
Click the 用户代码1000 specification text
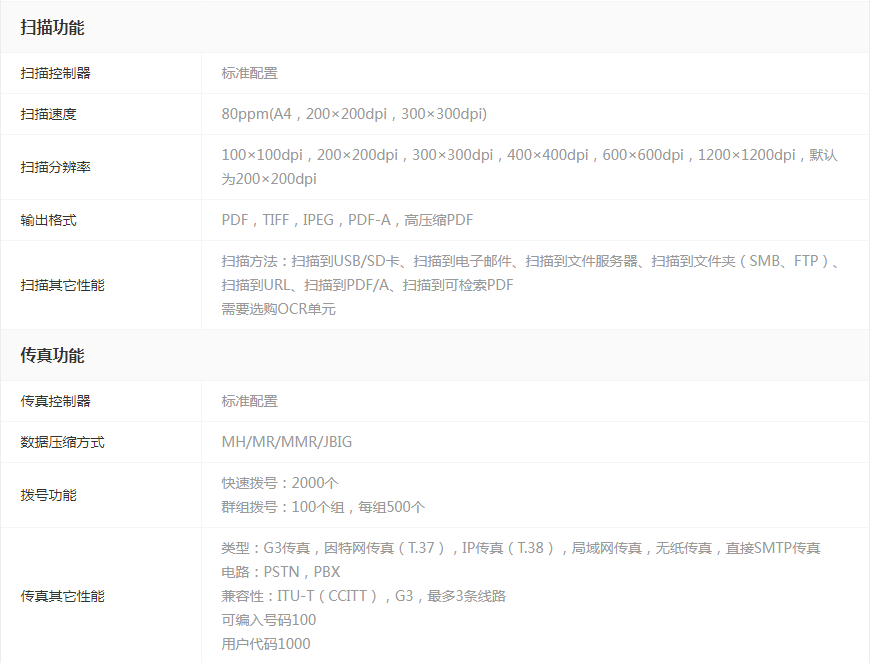[263, 642]
